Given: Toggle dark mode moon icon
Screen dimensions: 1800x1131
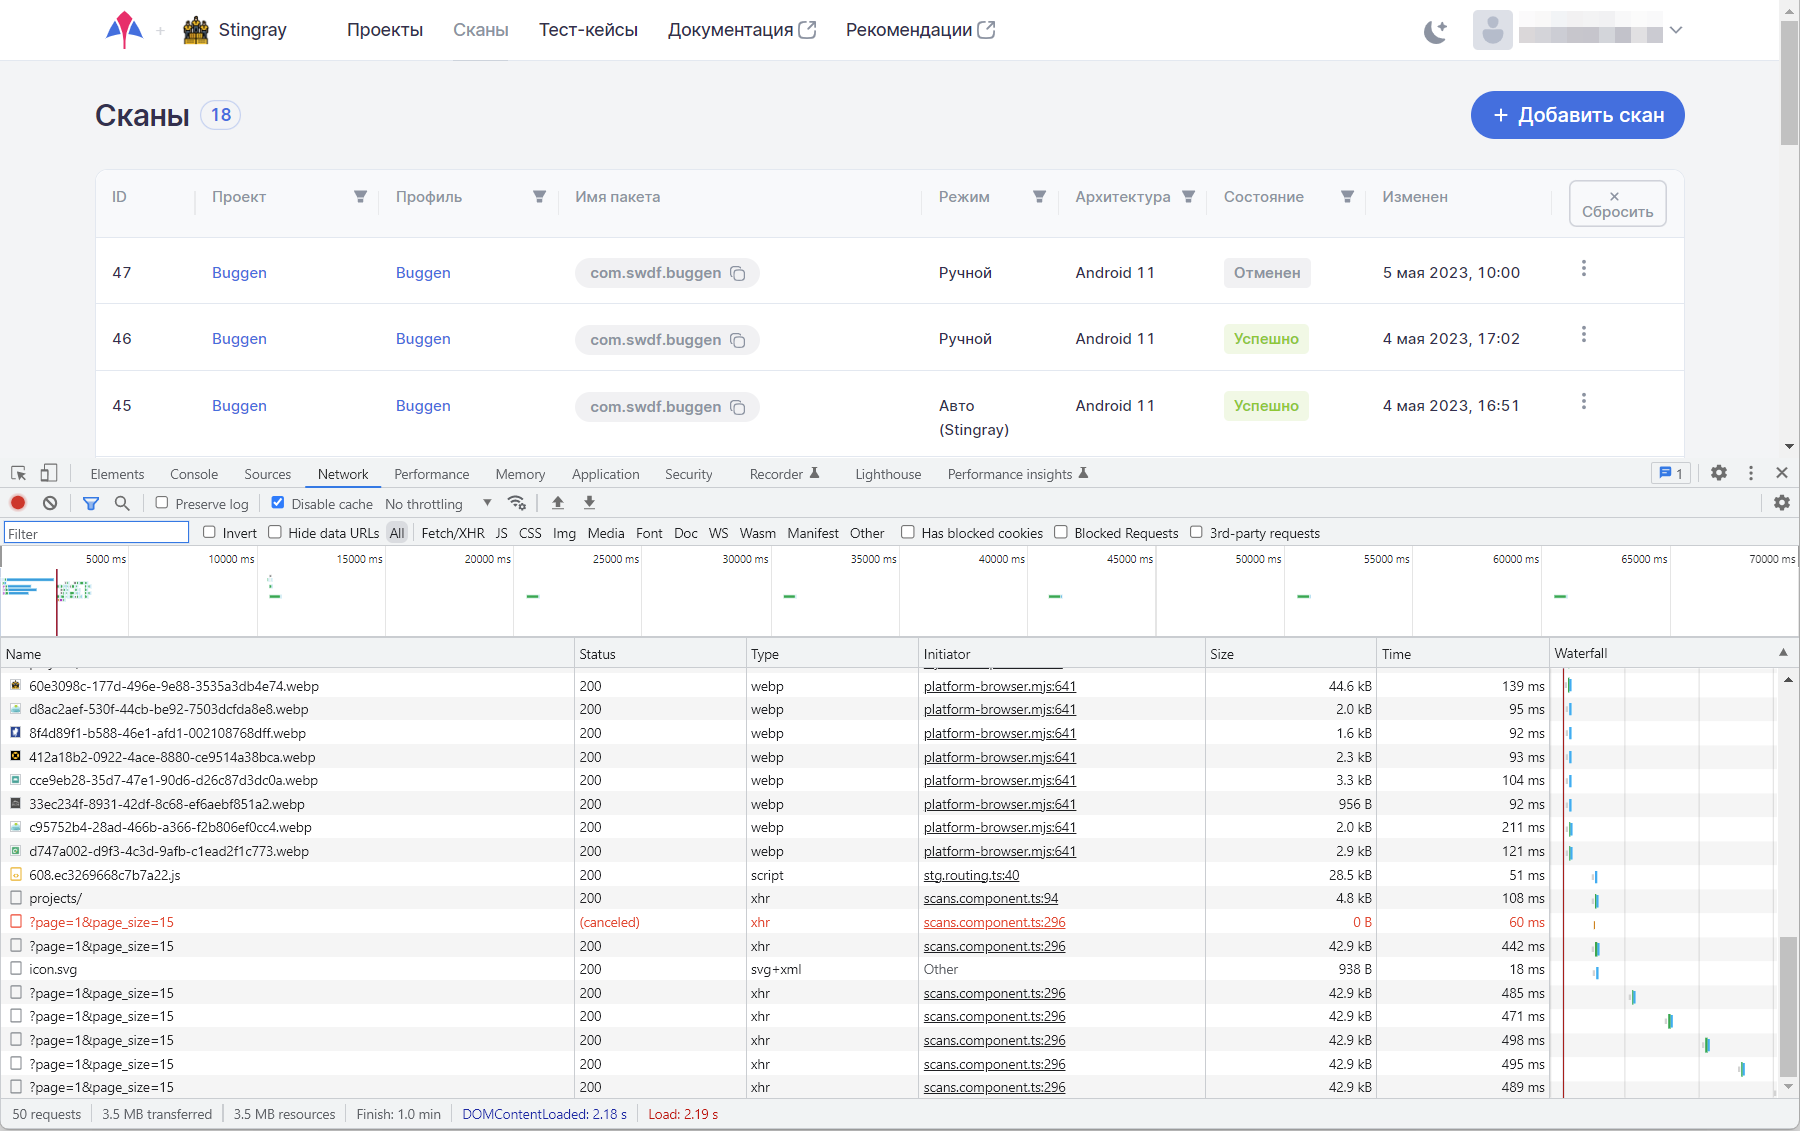Looking at the screenshot, I should coord(1435,32).
